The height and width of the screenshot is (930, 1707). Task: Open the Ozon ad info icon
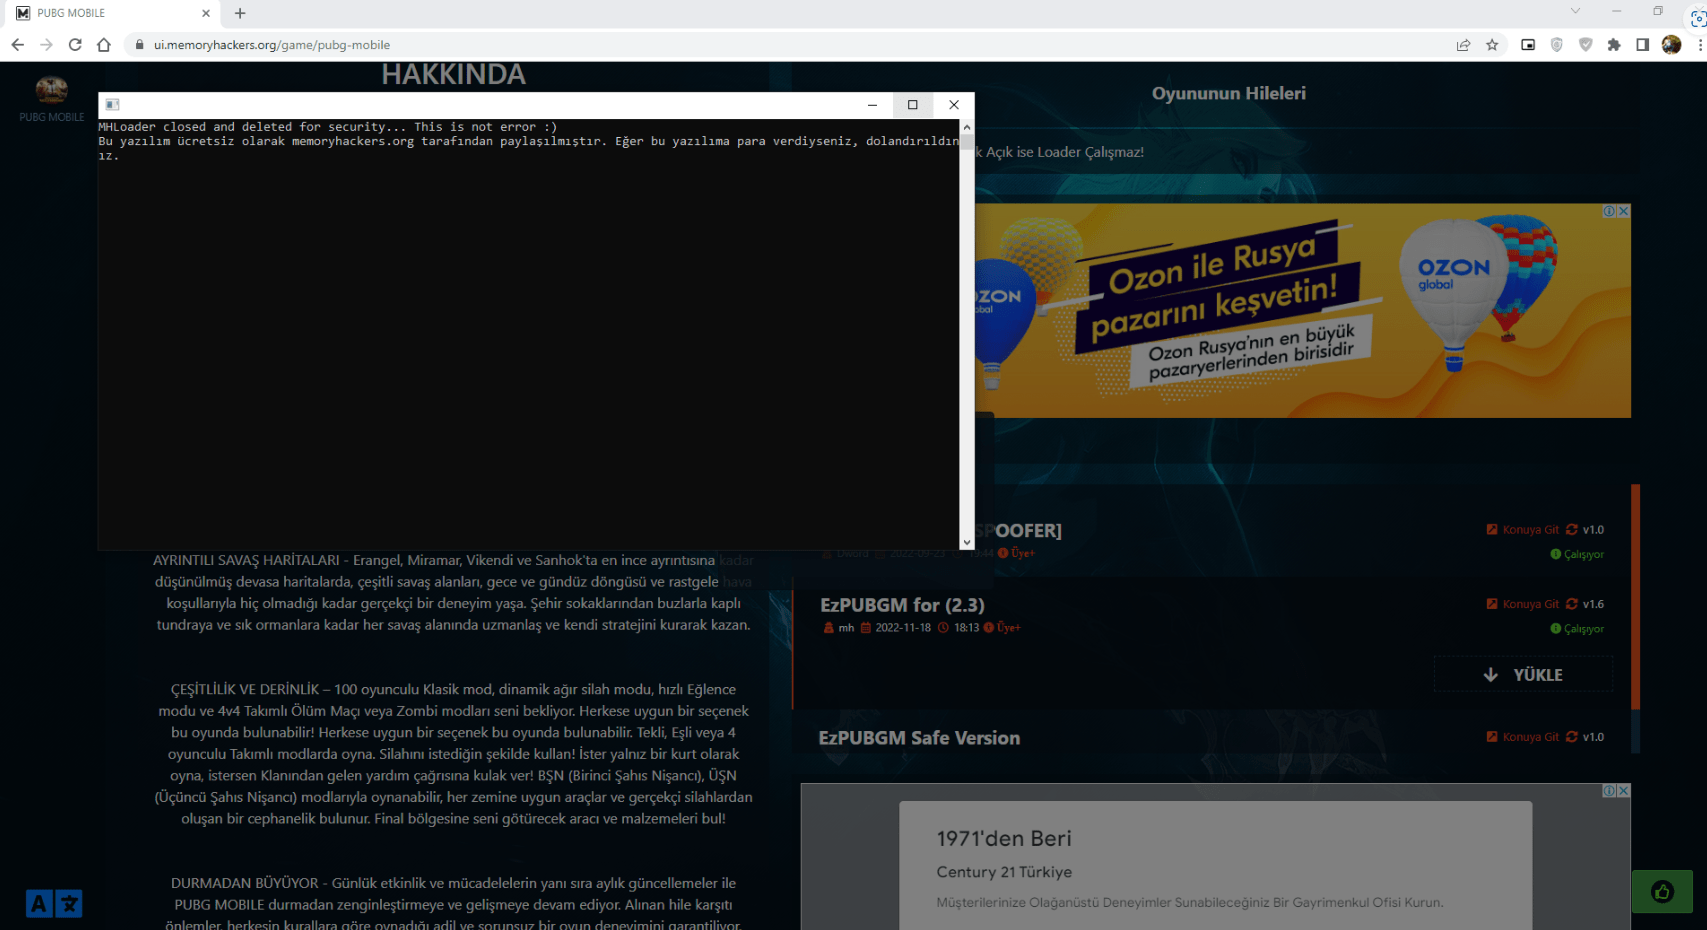tap(1610, 211)
